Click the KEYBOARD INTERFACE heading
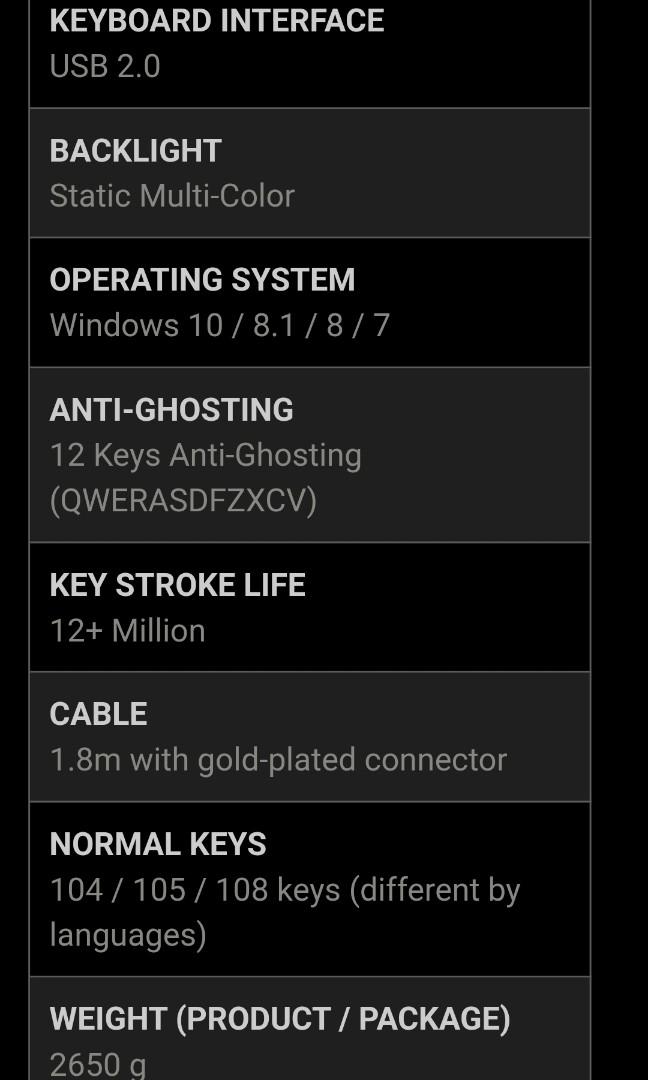Image resolution: width=648 pixels, height=1080 pixels. click(x=216, y=21)
